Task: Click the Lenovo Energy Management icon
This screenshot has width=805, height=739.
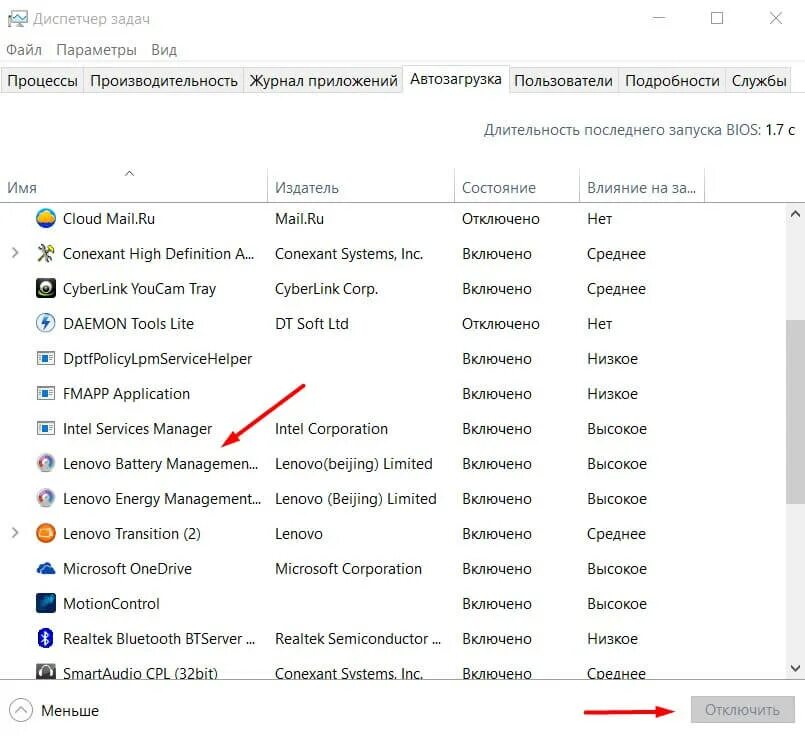Action: (46, 498)
